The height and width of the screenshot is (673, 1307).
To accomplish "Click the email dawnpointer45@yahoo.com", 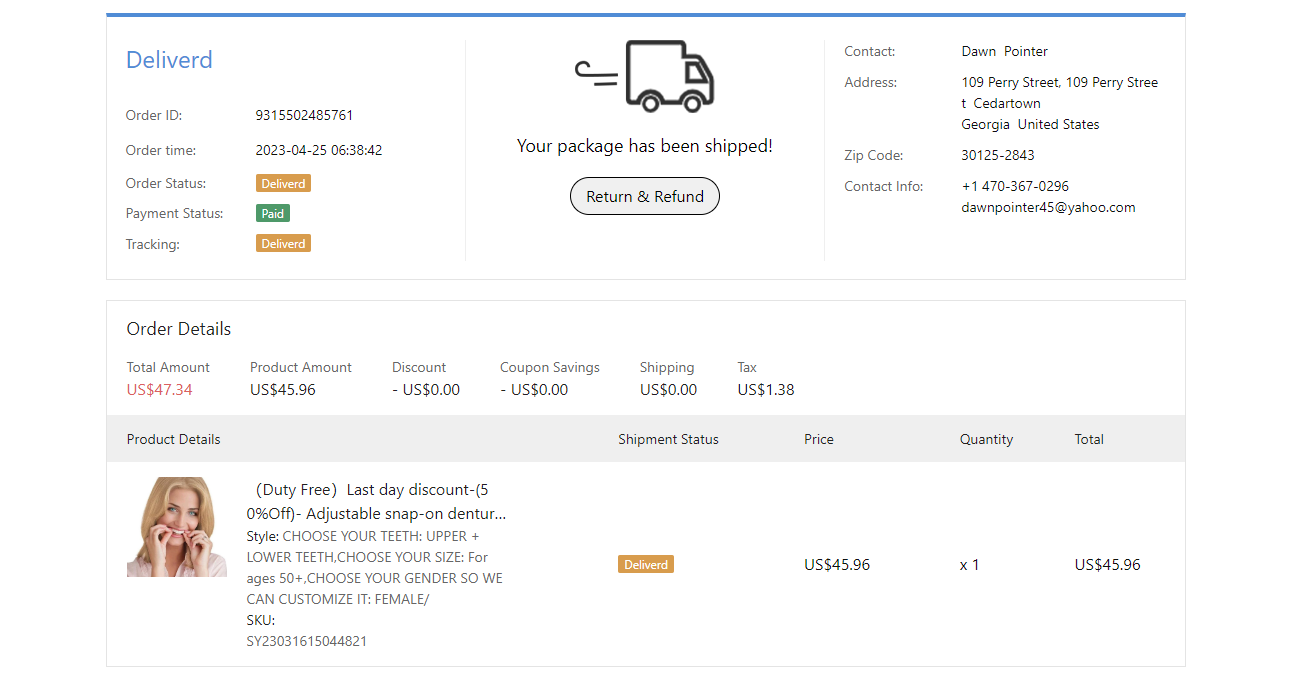I will [x=1048, y=208].
